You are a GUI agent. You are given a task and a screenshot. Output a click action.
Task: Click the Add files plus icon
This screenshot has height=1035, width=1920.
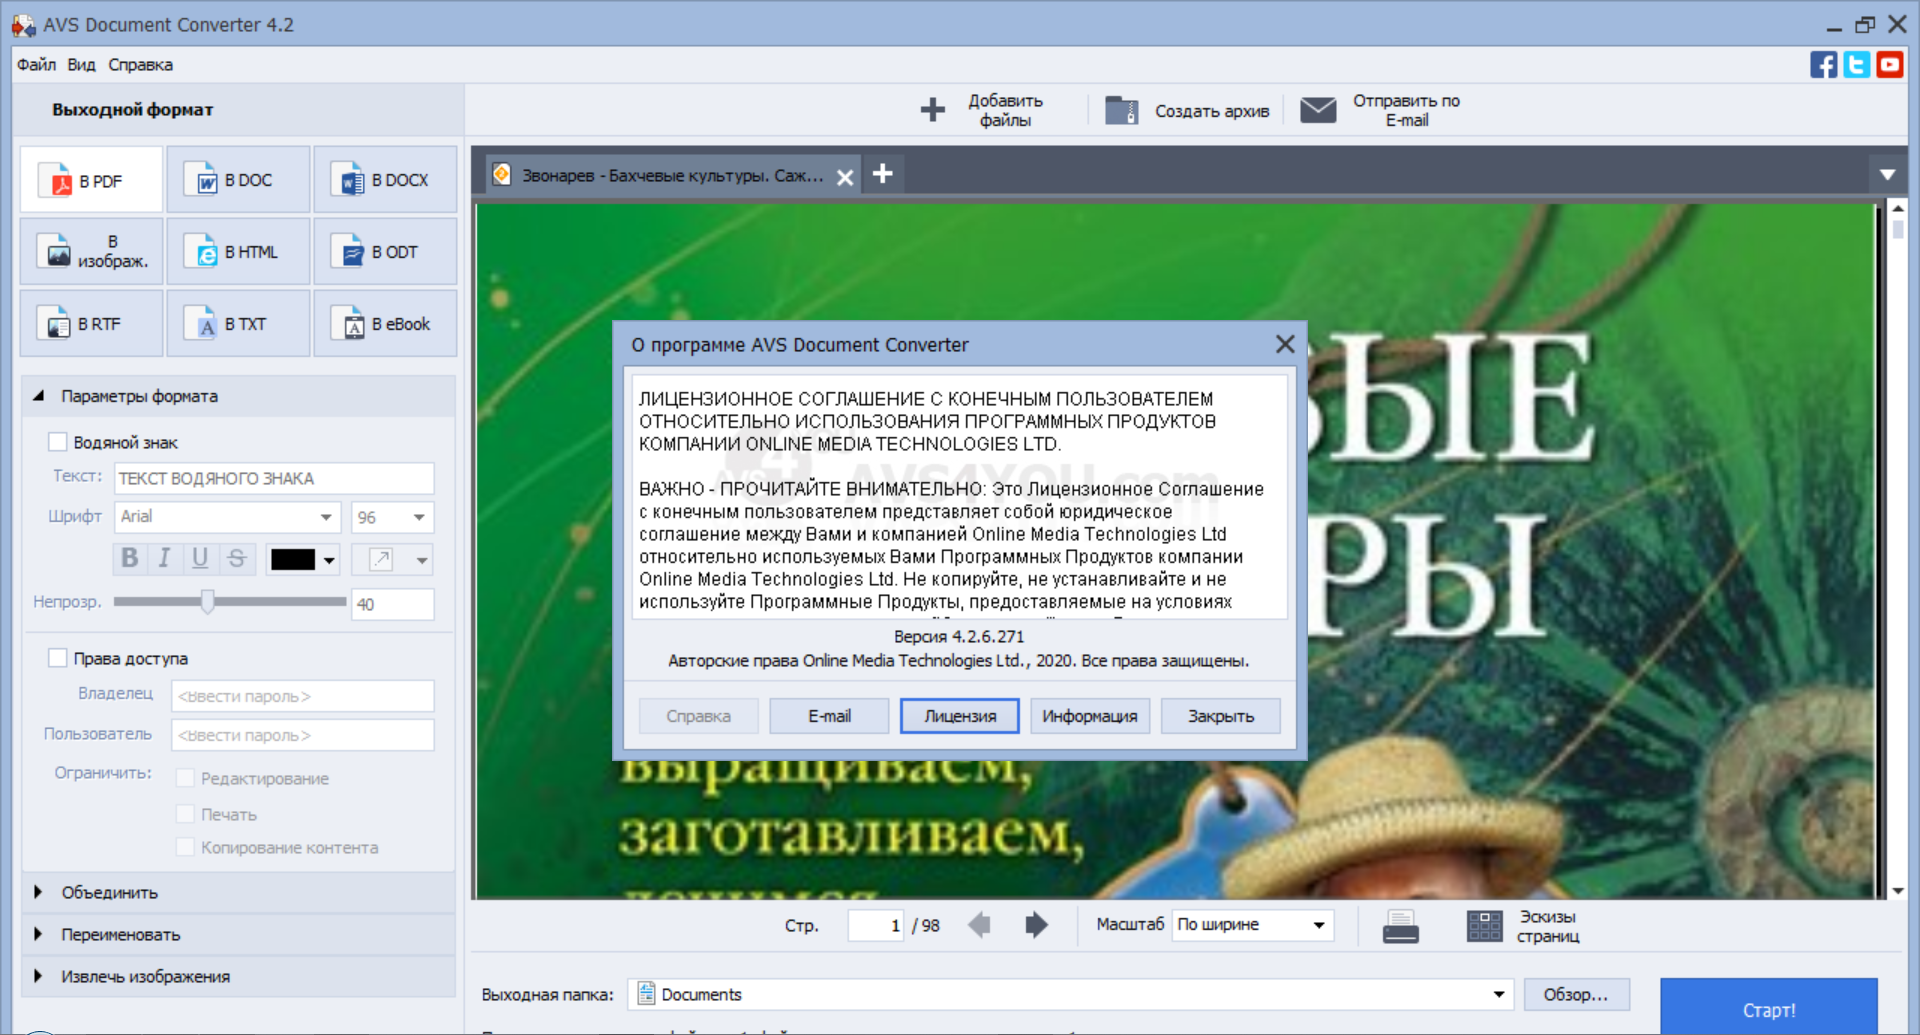pos(932,110)
